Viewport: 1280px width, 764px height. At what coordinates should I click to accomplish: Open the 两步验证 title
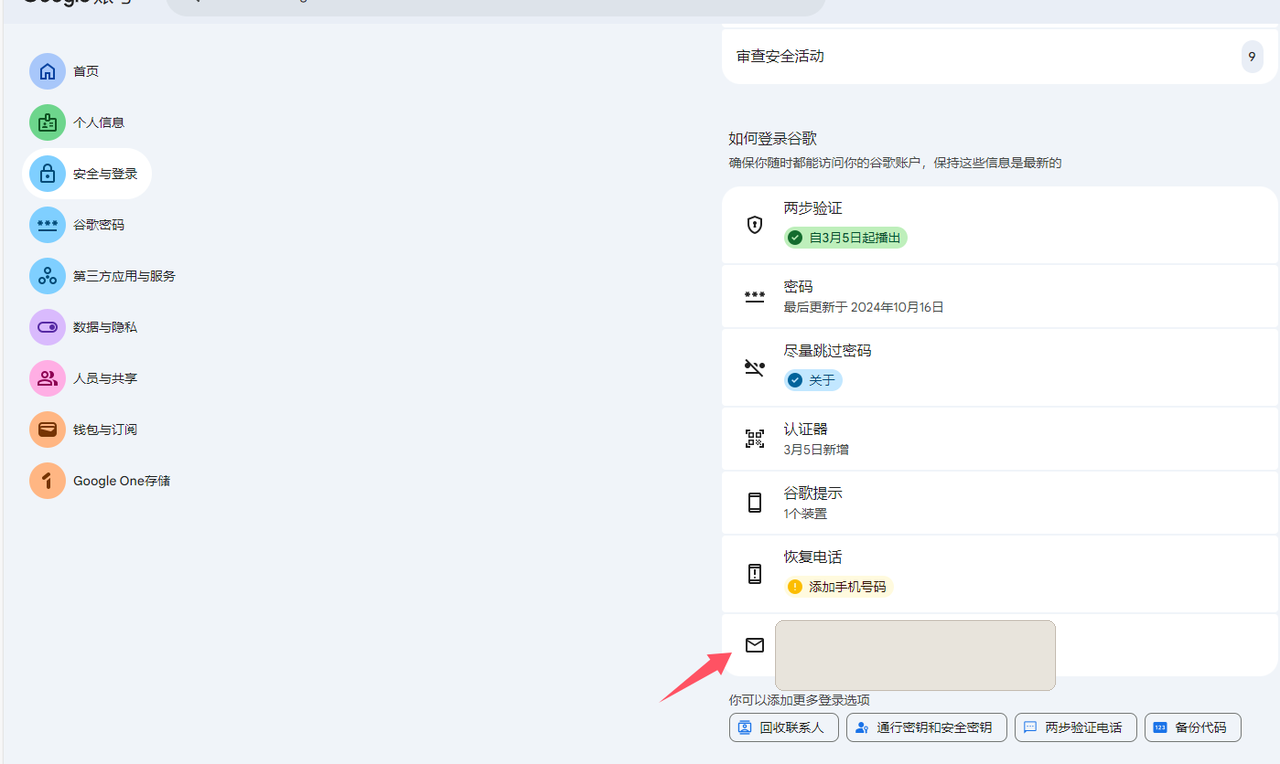813,208
